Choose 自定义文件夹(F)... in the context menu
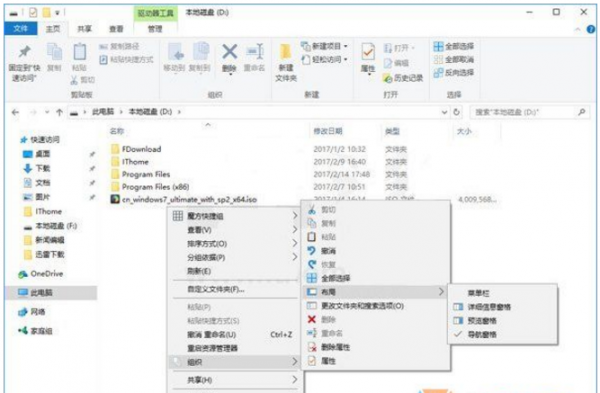The height and width of the screenshot is (393, 600). point(234,289)
